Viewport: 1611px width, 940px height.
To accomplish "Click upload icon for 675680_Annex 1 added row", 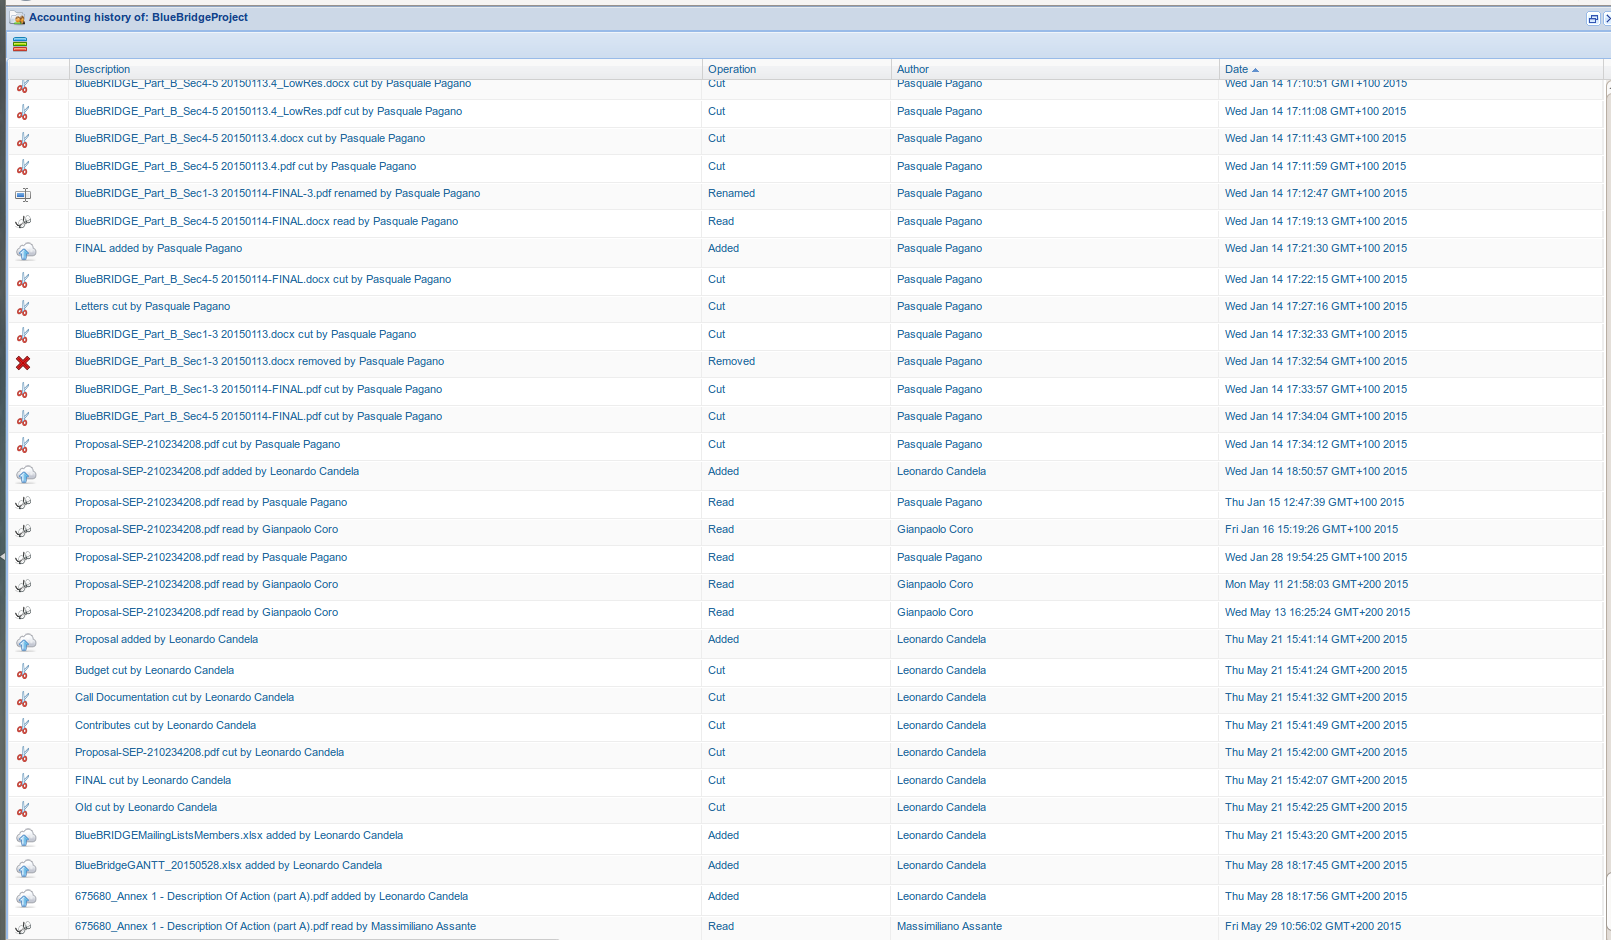I will (x=26, y=900).
